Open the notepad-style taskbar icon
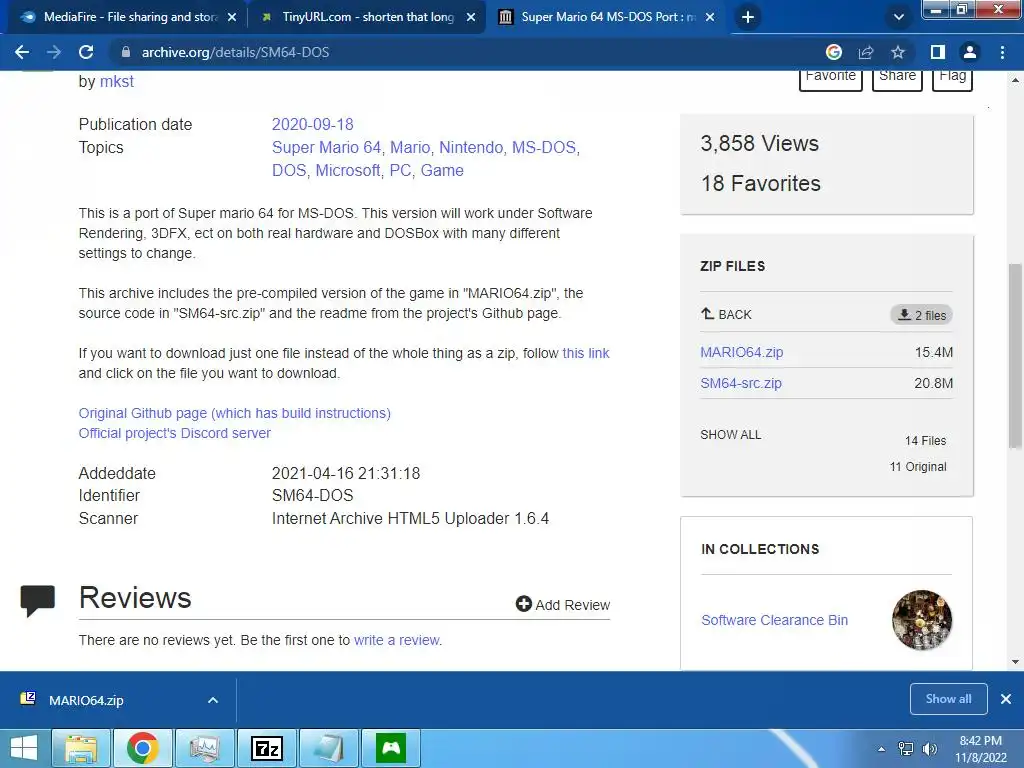 coord(329,748)
